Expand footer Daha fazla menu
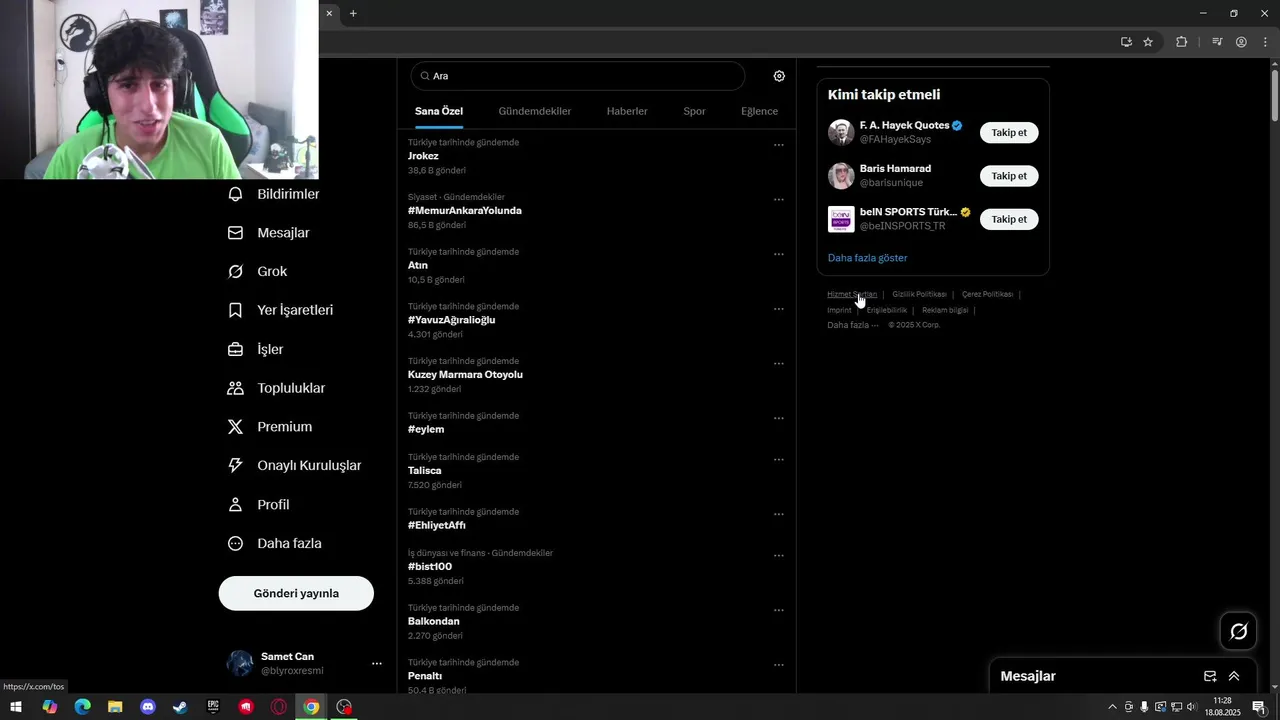The height and width of the screenshot is (720, 1280). click(x=853, y=325)
